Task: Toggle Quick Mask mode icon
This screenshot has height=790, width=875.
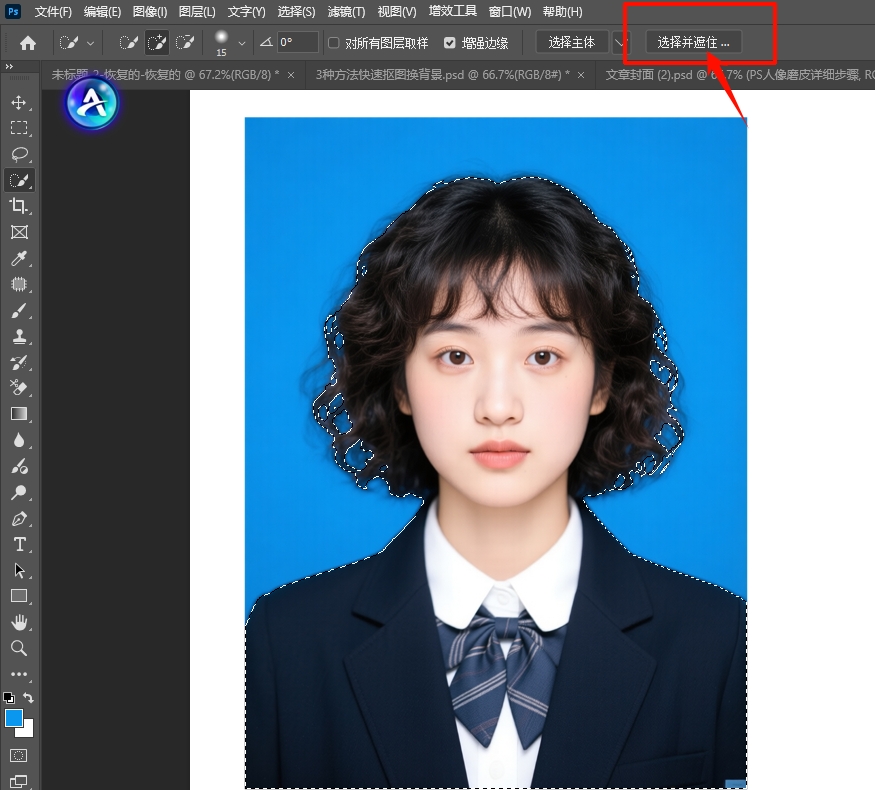Action: point(19,755)
